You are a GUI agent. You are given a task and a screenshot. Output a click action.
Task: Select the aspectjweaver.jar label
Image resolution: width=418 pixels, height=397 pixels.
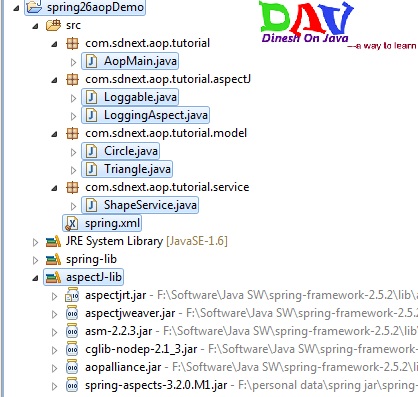pyautogui.click(x=130, y=313)
